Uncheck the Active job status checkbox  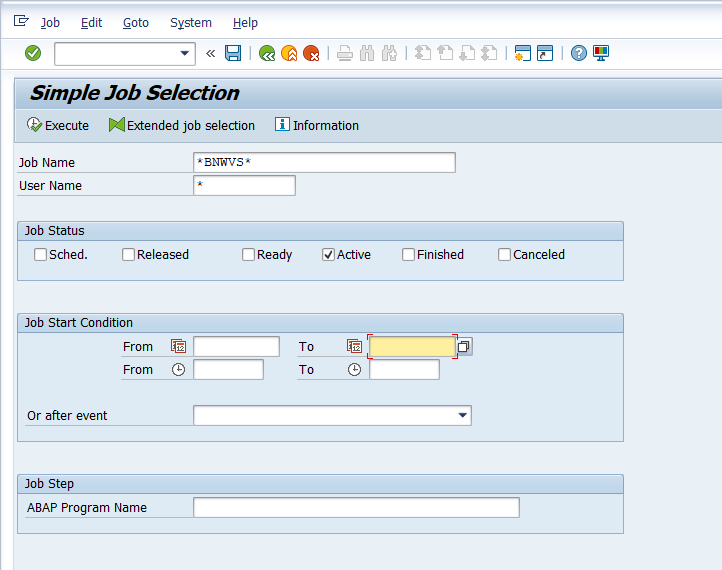[328, 255]
